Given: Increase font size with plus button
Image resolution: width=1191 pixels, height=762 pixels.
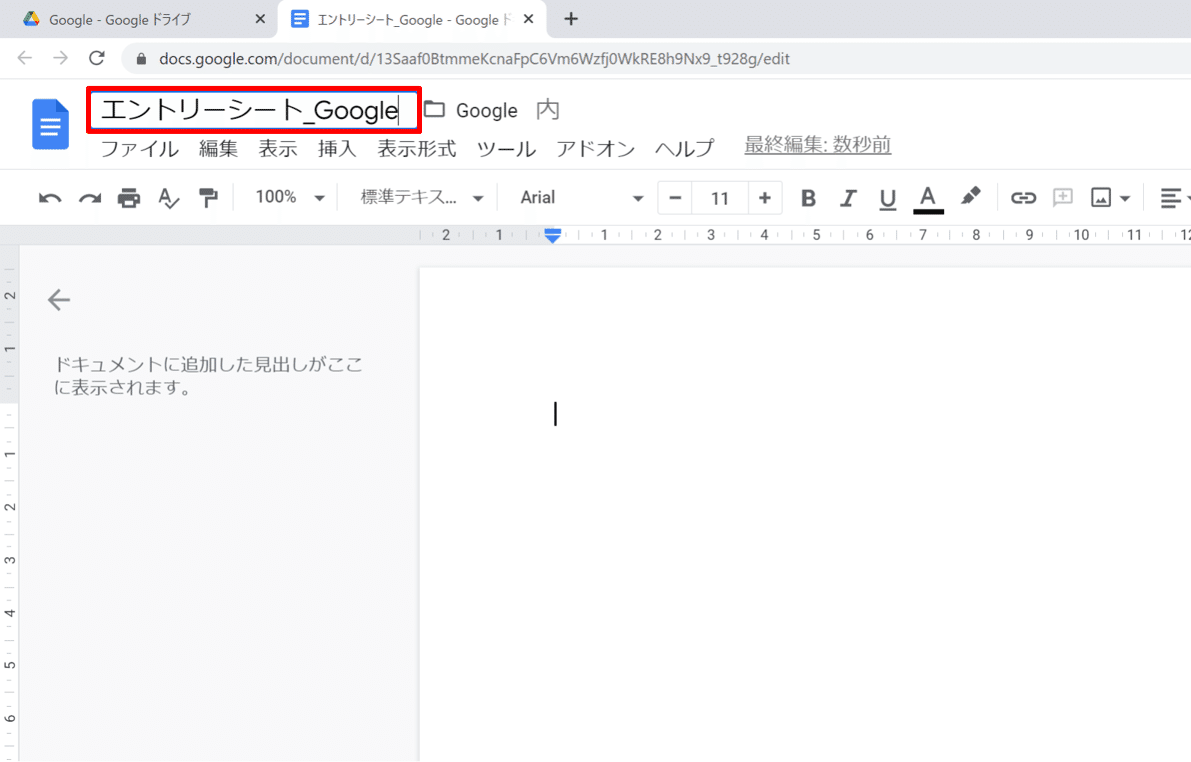Looking at the screenshot, I should tap(765, 198).
